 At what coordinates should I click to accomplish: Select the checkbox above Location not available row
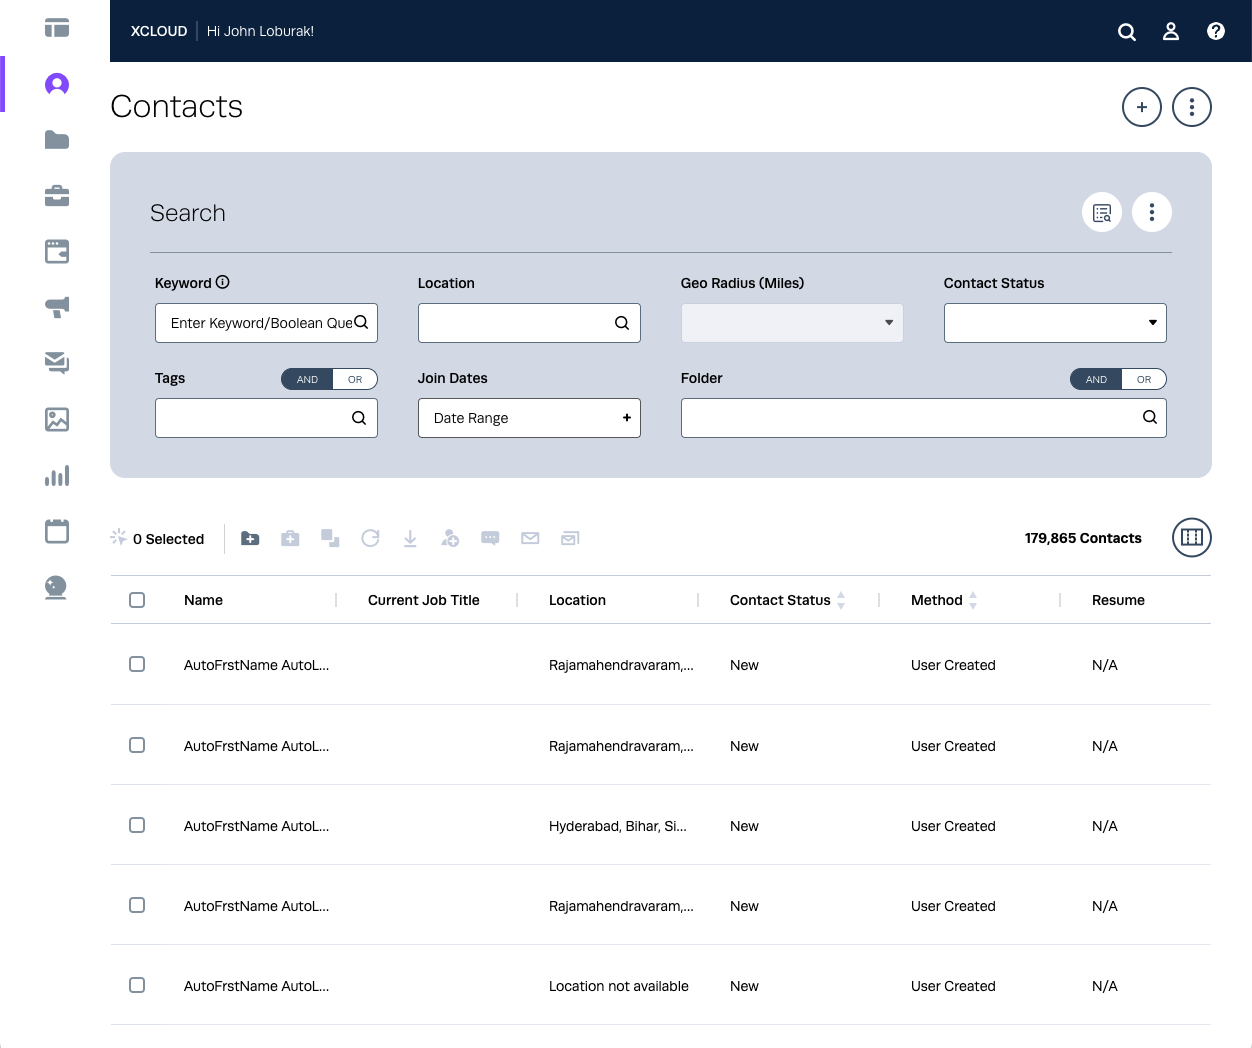click(x=137, y=905)
